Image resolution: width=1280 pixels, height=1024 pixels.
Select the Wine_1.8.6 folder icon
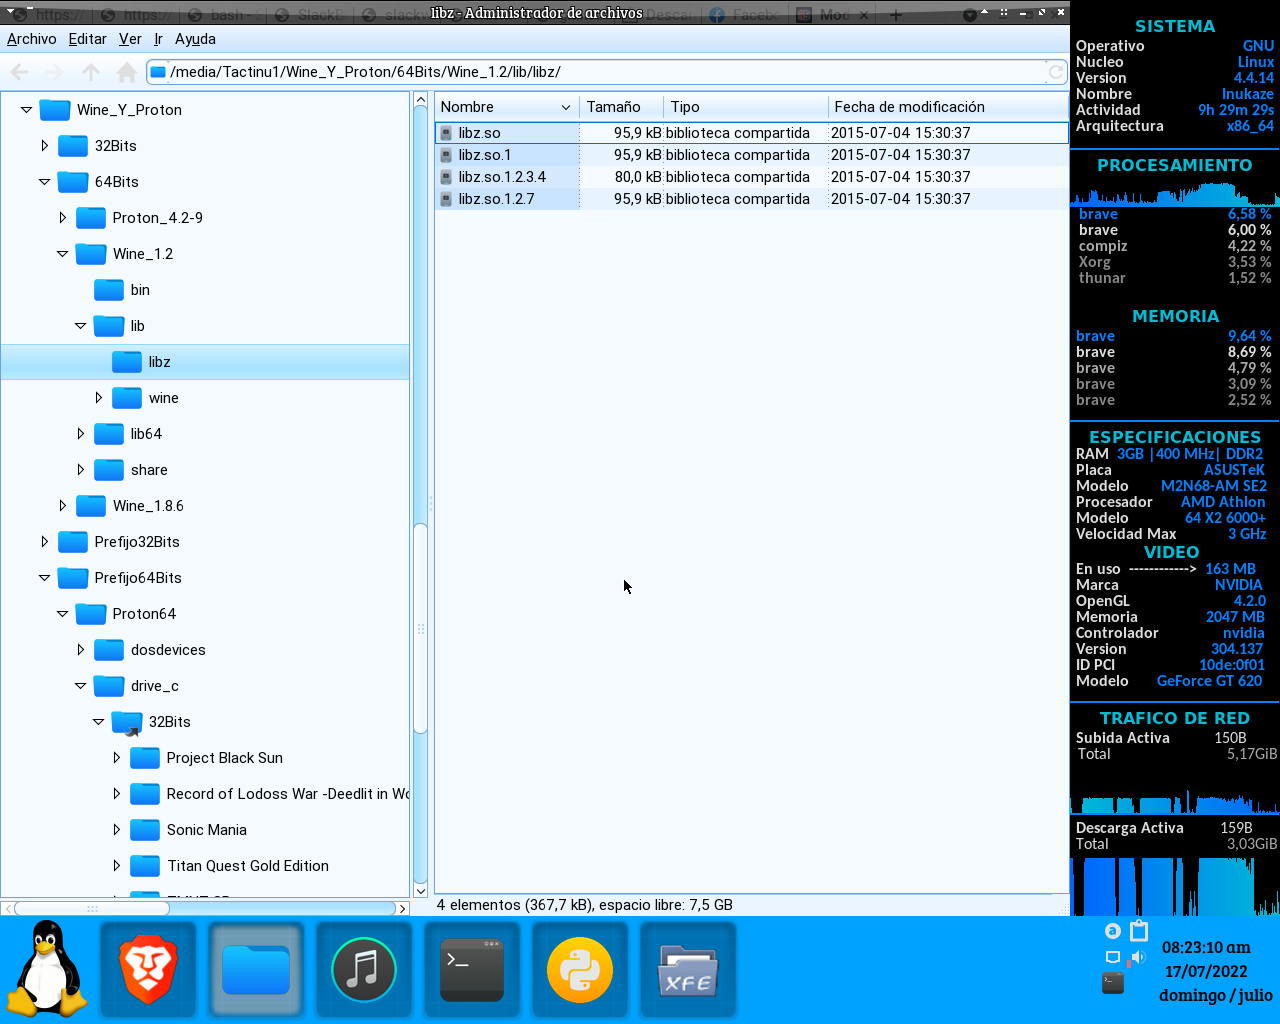(91, 506)
